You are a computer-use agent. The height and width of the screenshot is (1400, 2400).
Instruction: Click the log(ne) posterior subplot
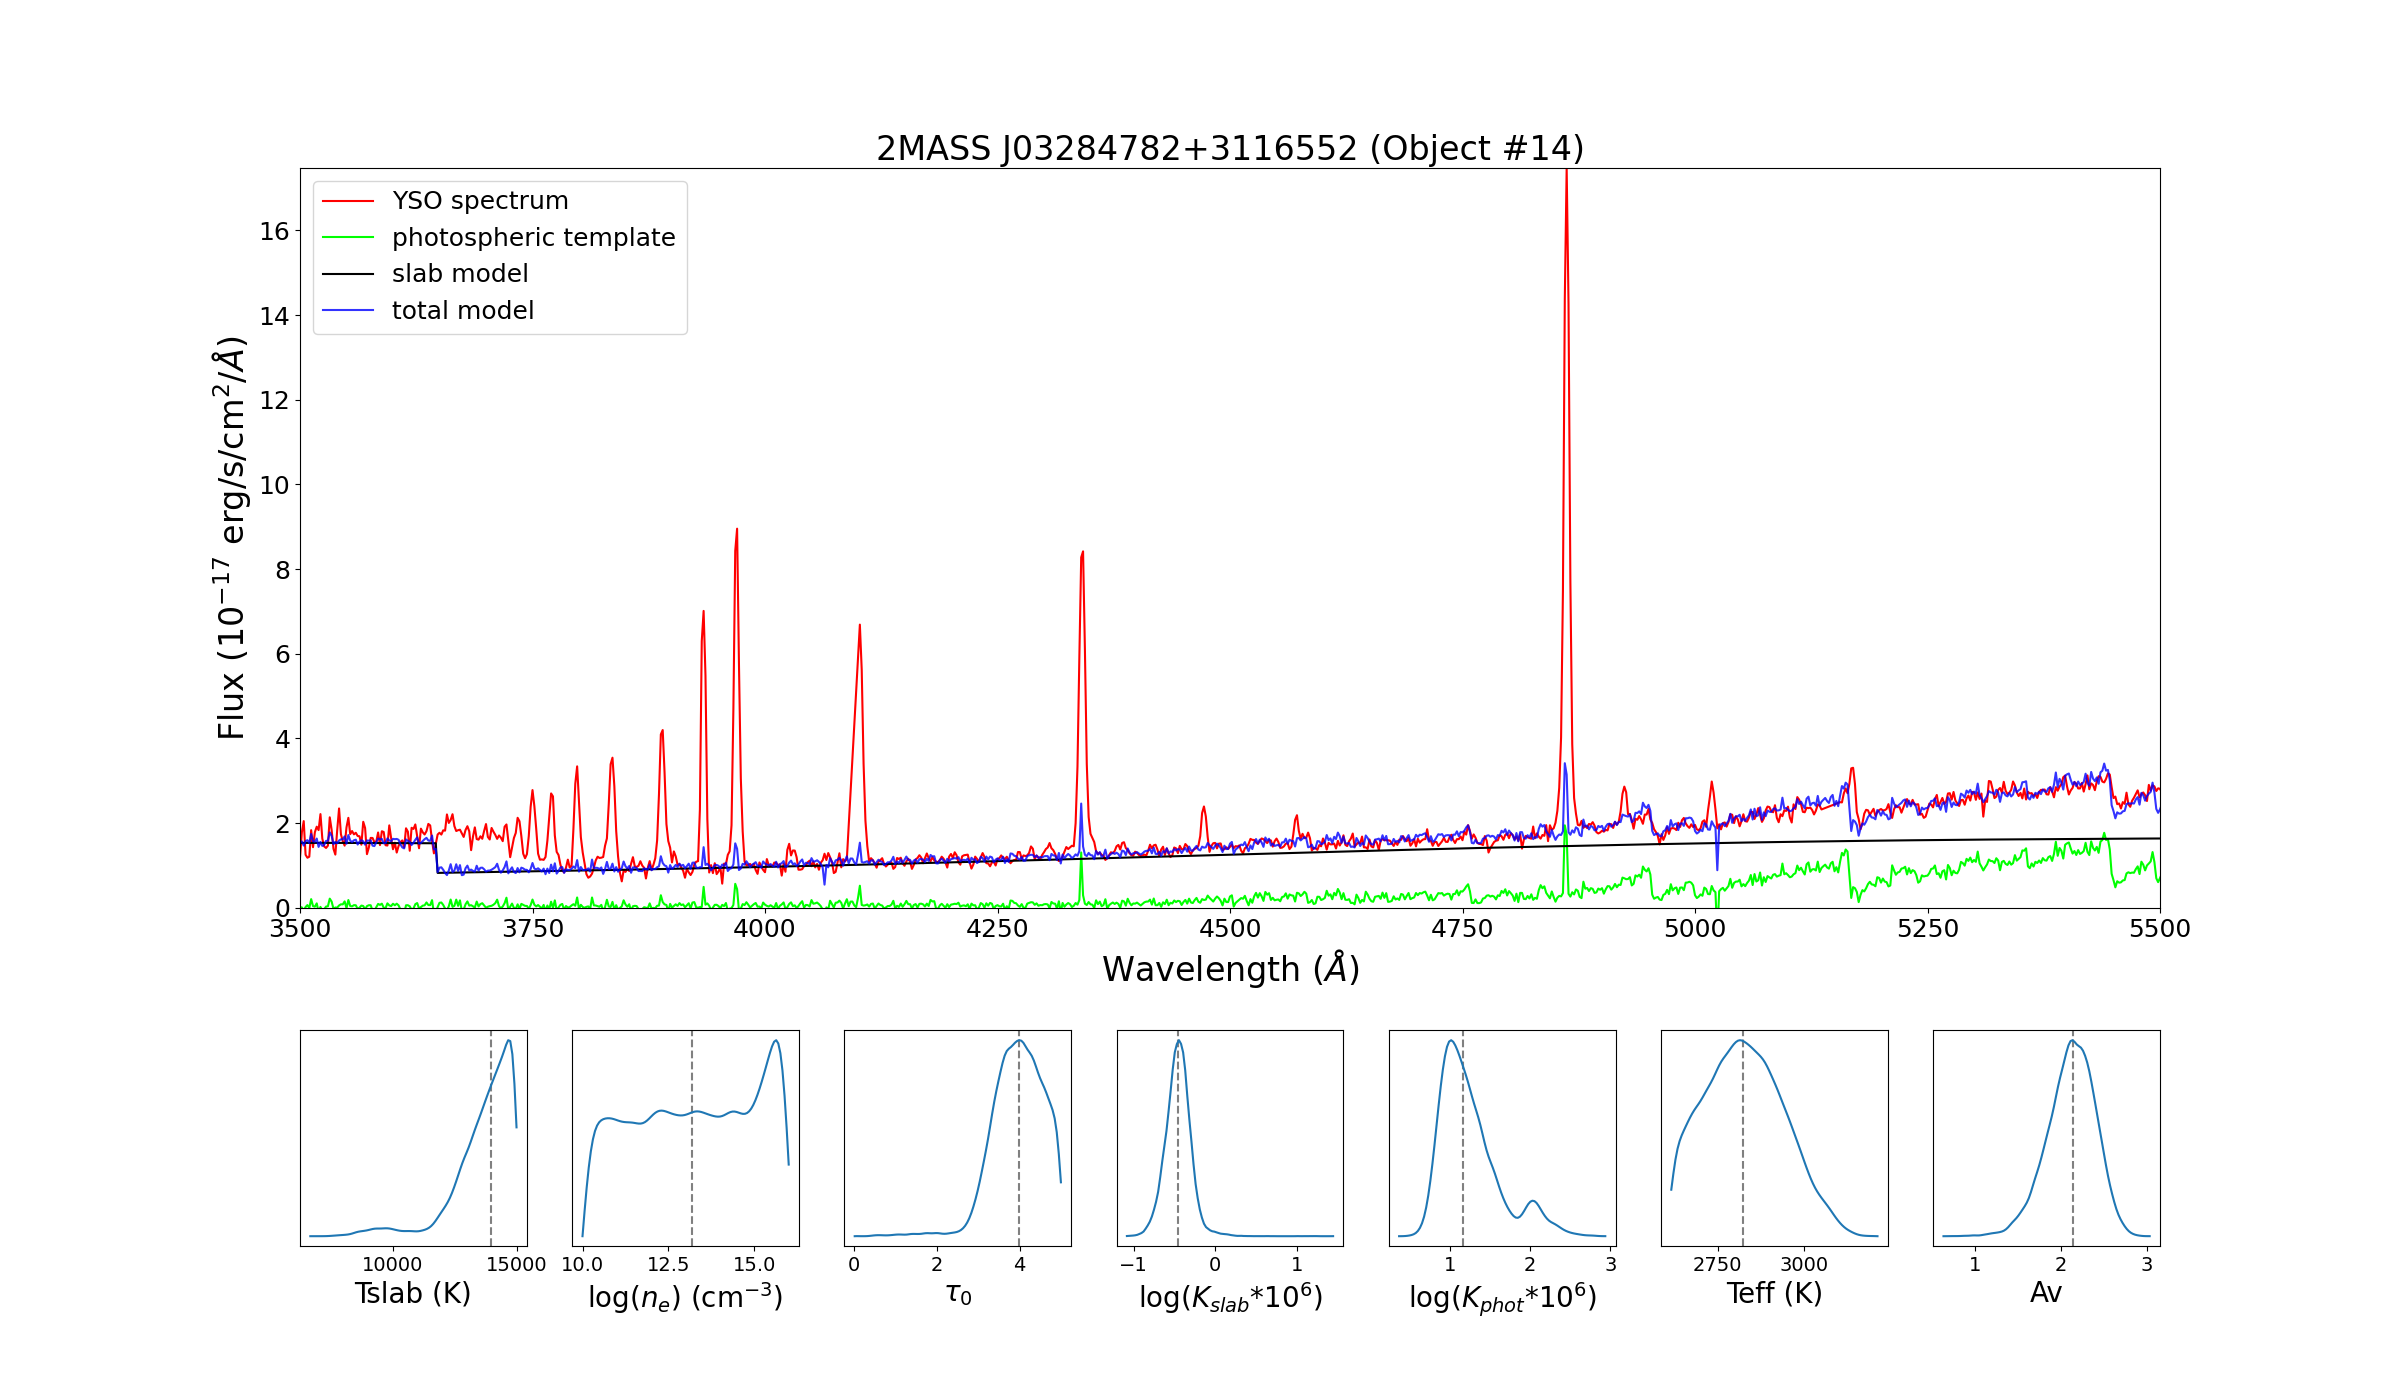coord(686,1138)
